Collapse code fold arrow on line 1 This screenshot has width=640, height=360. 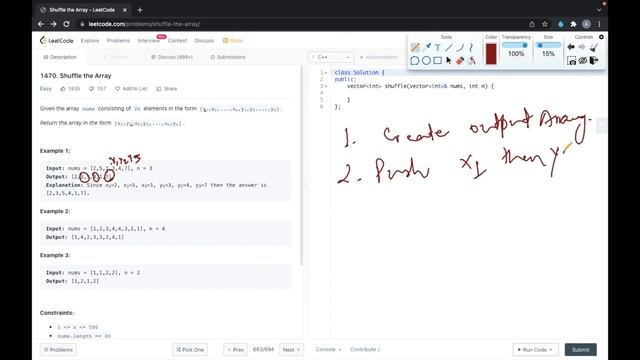click(x=326, y=73)
